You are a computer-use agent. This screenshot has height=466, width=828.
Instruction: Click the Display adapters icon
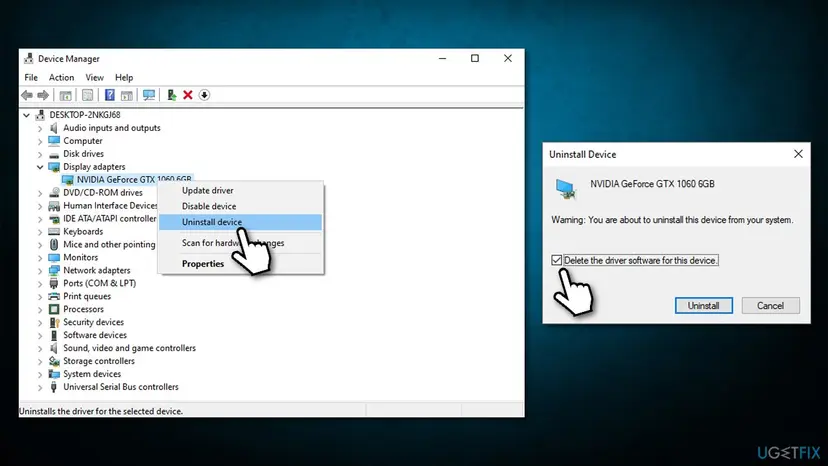[54, 167]
